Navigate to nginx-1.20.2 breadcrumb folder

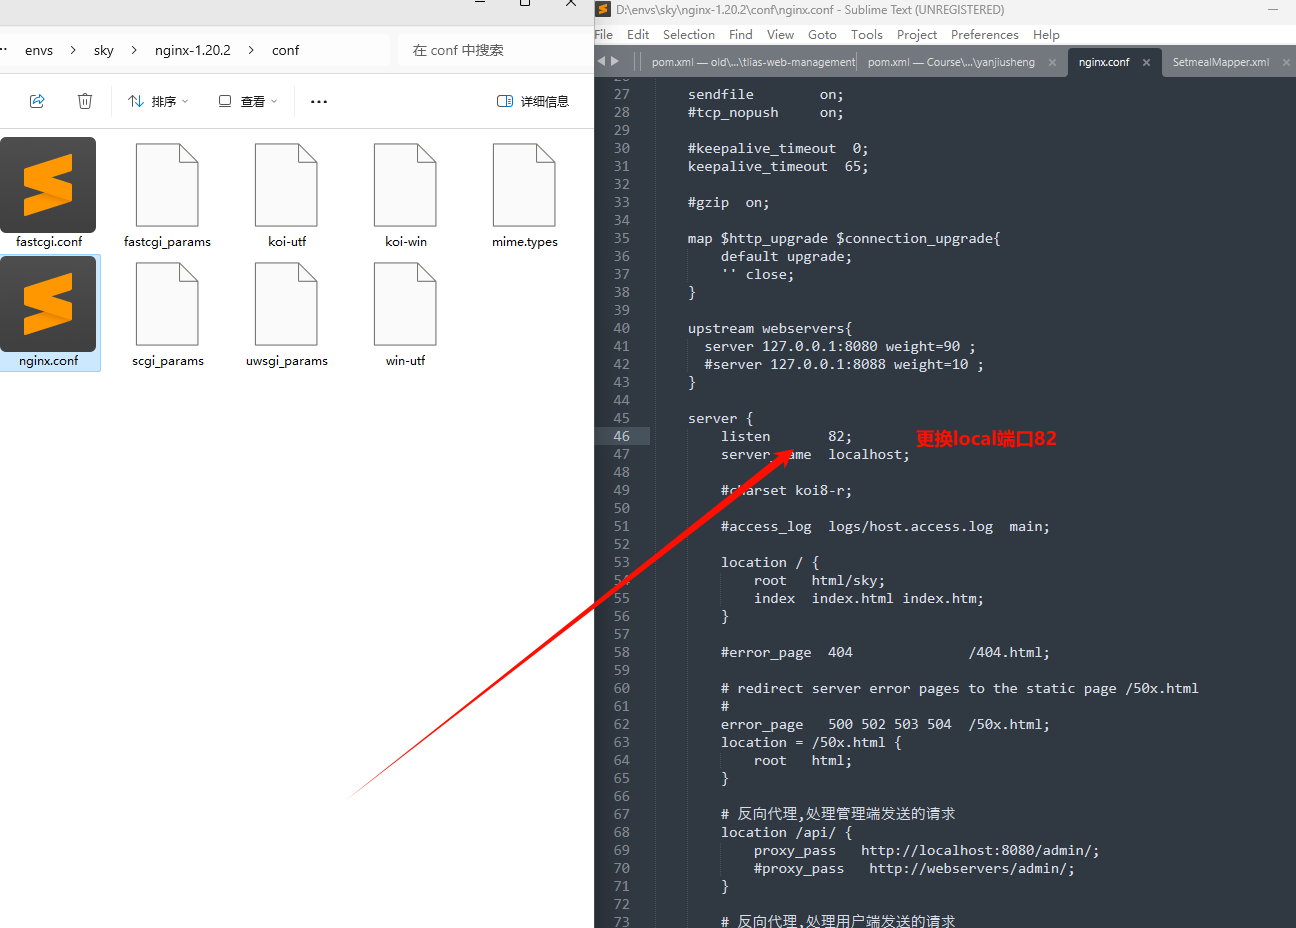(x=193, y=50)
